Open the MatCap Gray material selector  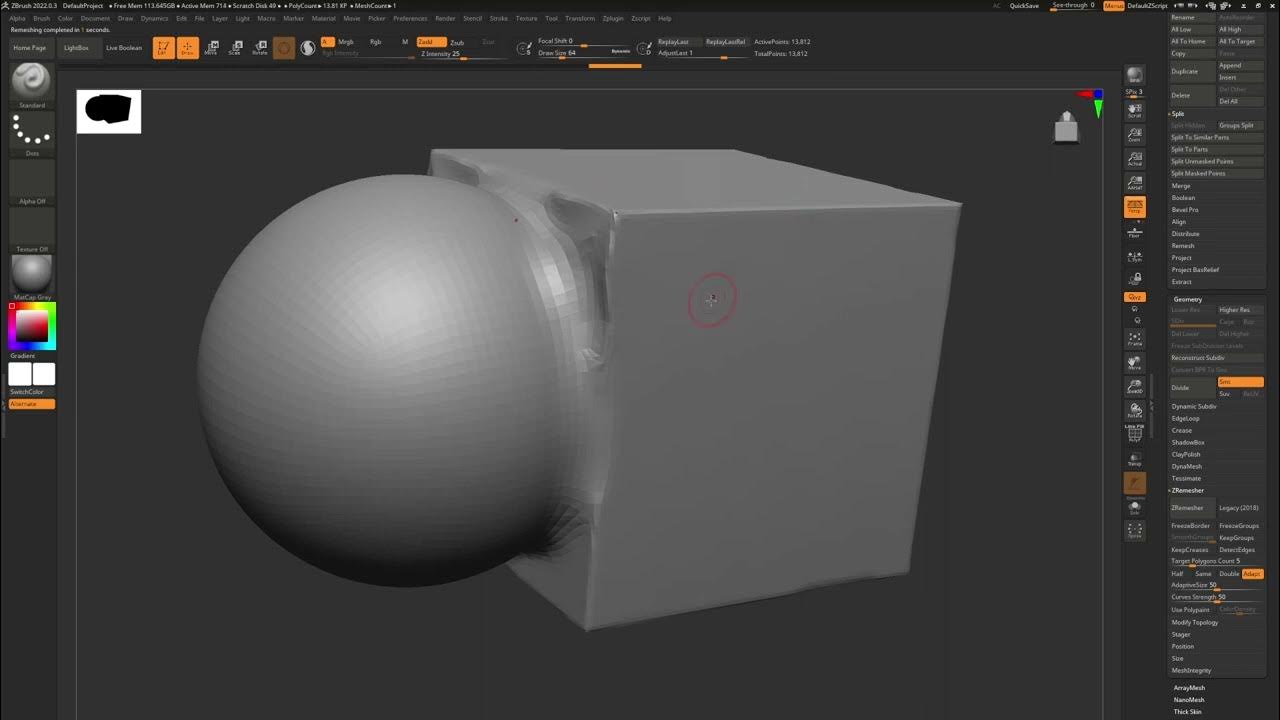coord(32,276)
